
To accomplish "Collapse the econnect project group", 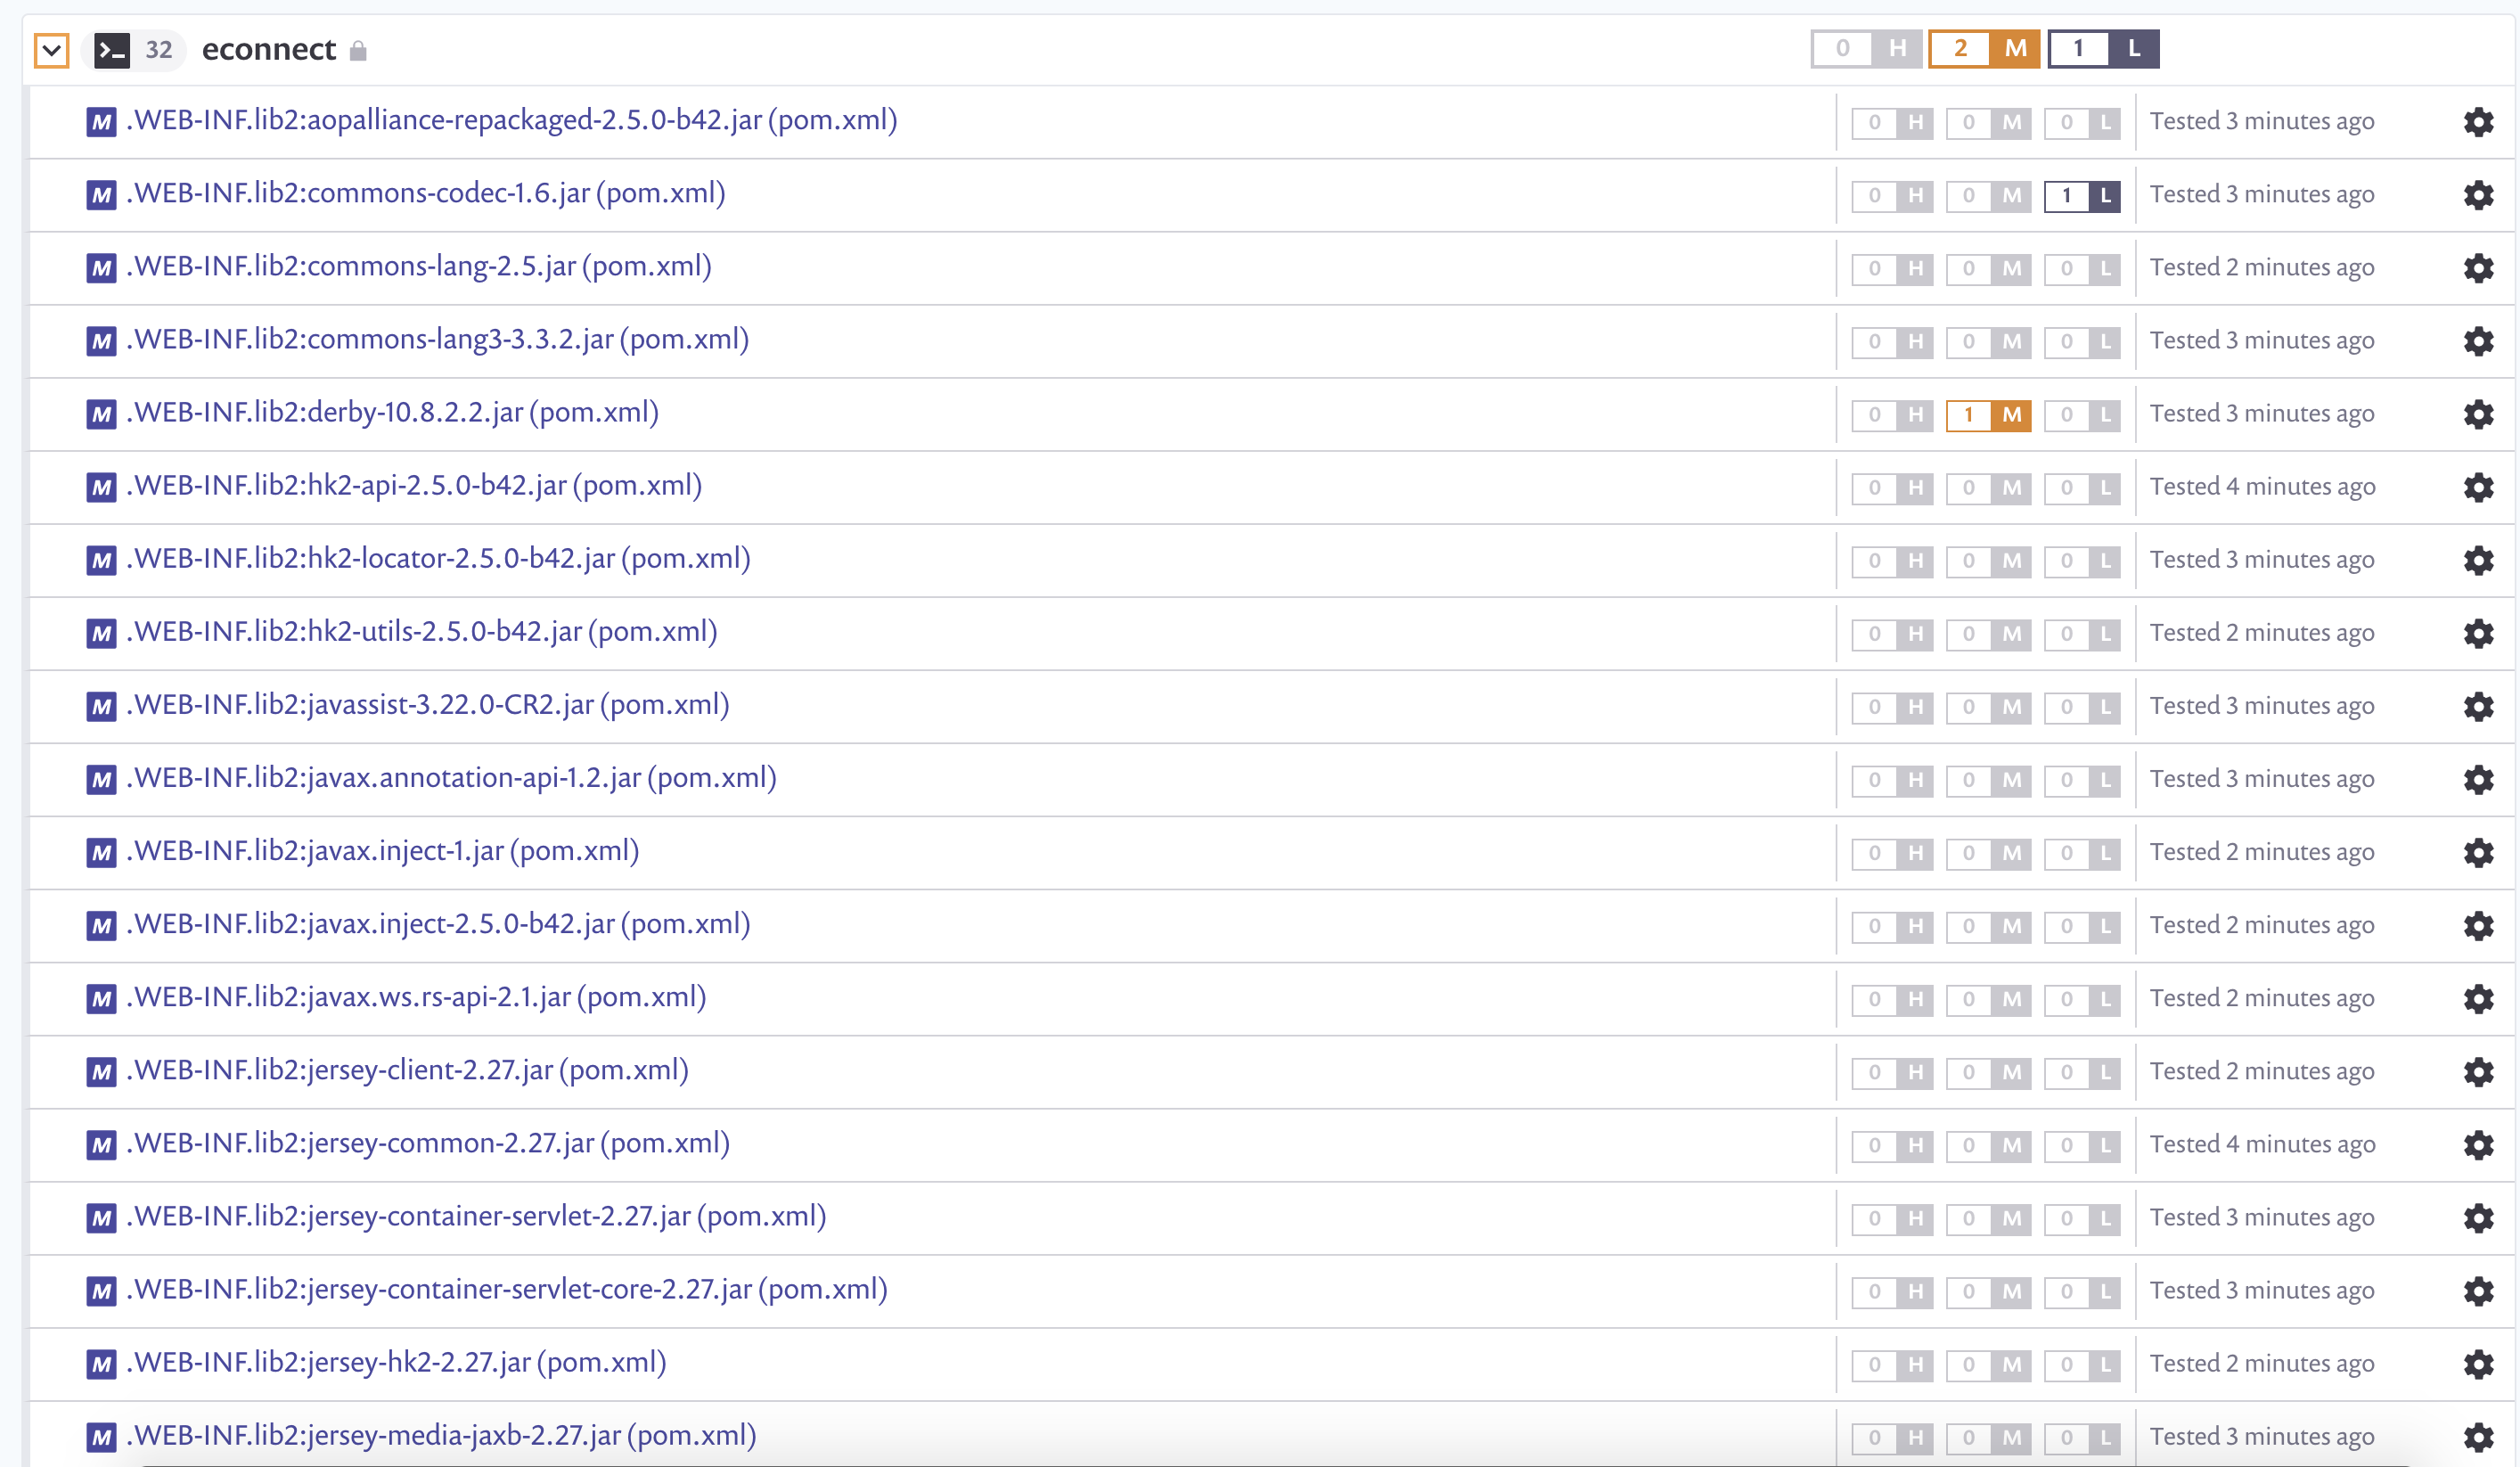I will coord(51,49).
